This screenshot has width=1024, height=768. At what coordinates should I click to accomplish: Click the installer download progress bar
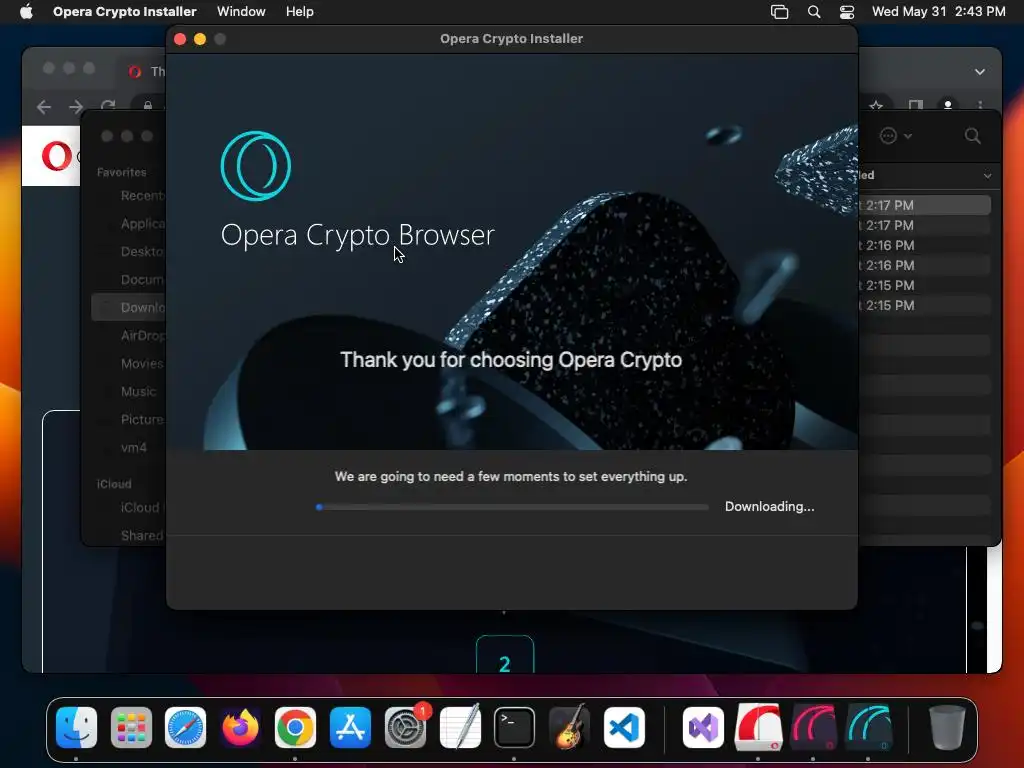pyautogui.click(x=512, y=507)
